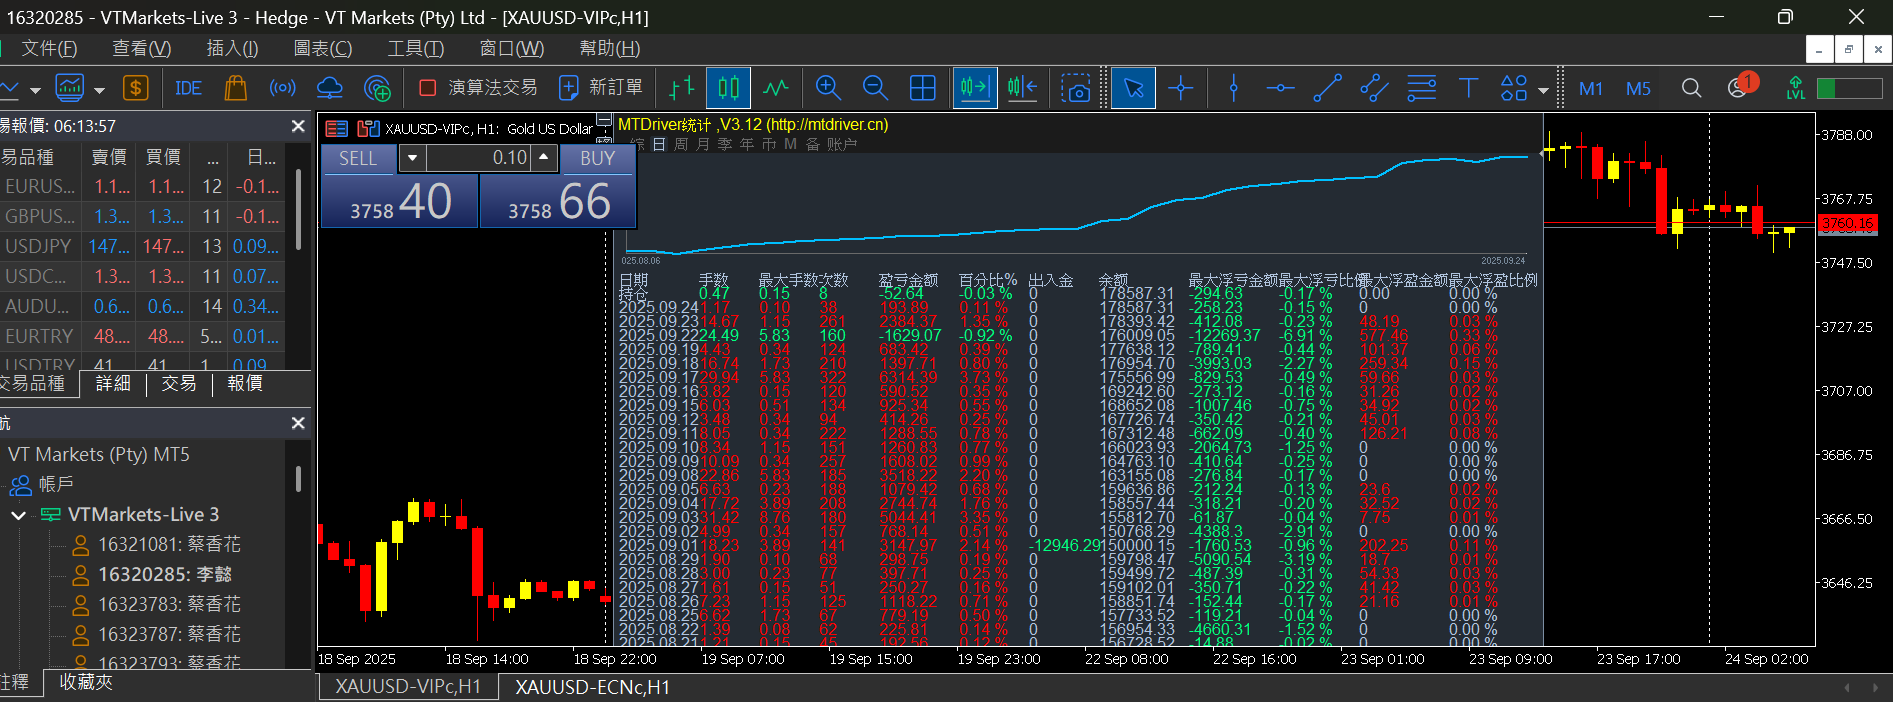Select account 16323783 蔡香花
Screen dimensions: 1893x702
[x=157, y=604]
